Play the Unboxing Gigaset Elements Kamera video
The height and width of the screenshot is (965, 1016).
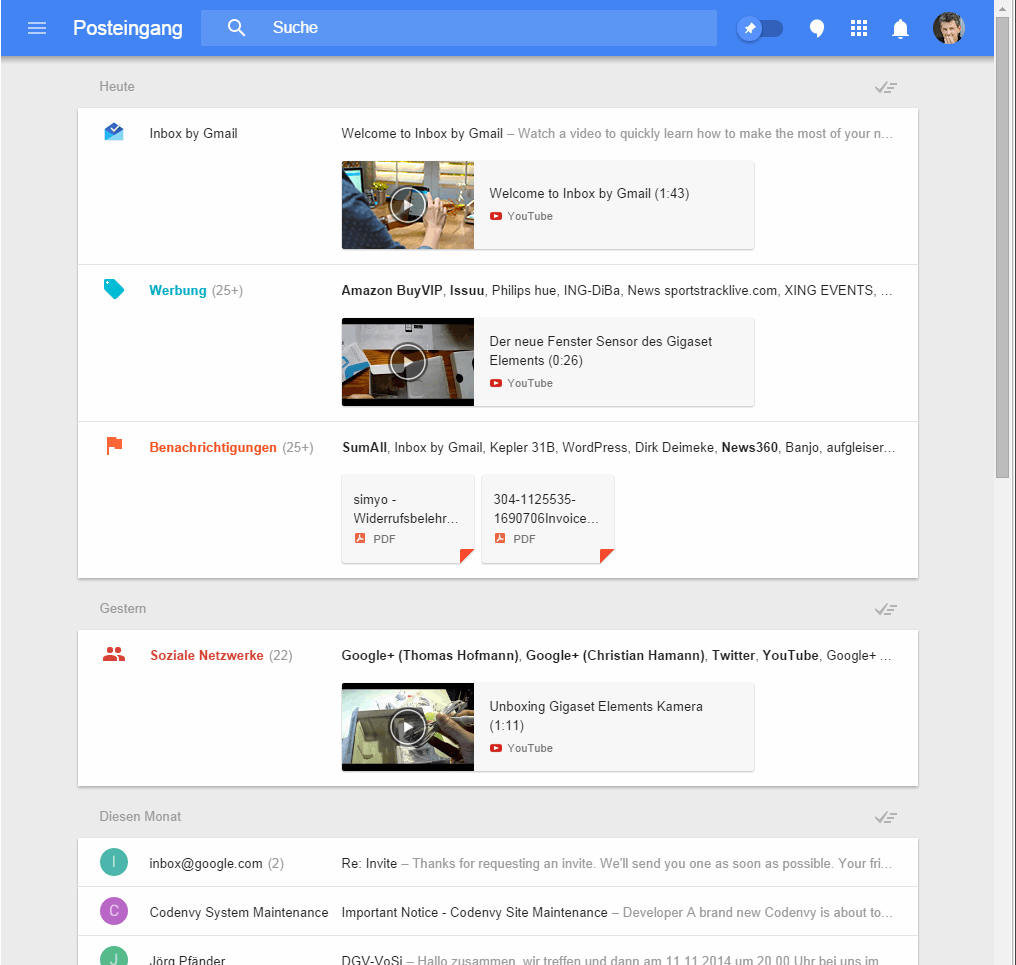pyautogui.click(x=407, y=727)
